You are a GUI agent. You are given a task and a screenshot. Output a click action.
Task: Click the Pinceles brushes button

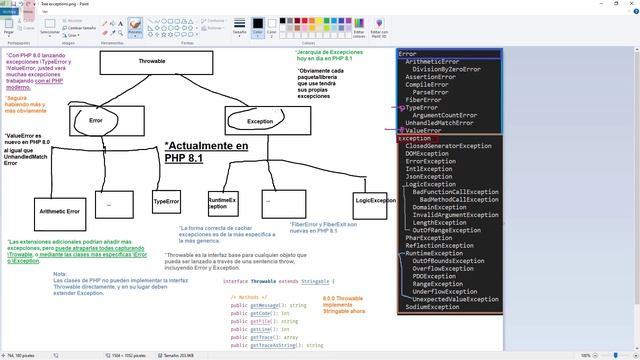pos(135,27)
